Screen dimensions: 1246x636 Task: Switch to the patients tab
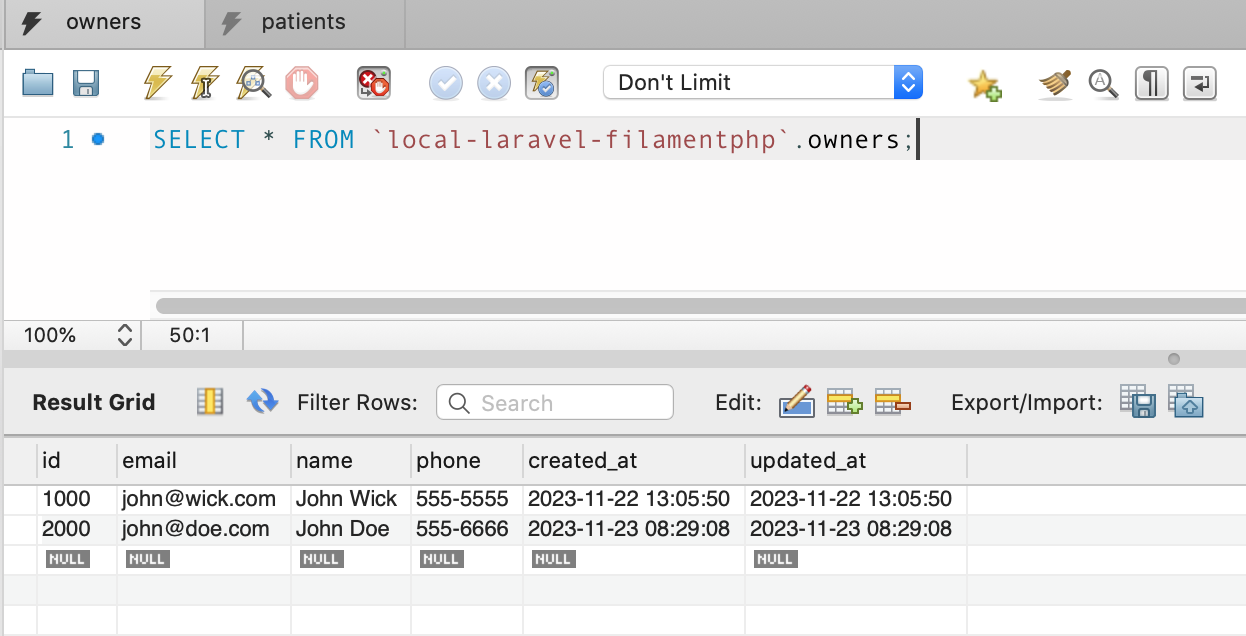coord(304,23)
